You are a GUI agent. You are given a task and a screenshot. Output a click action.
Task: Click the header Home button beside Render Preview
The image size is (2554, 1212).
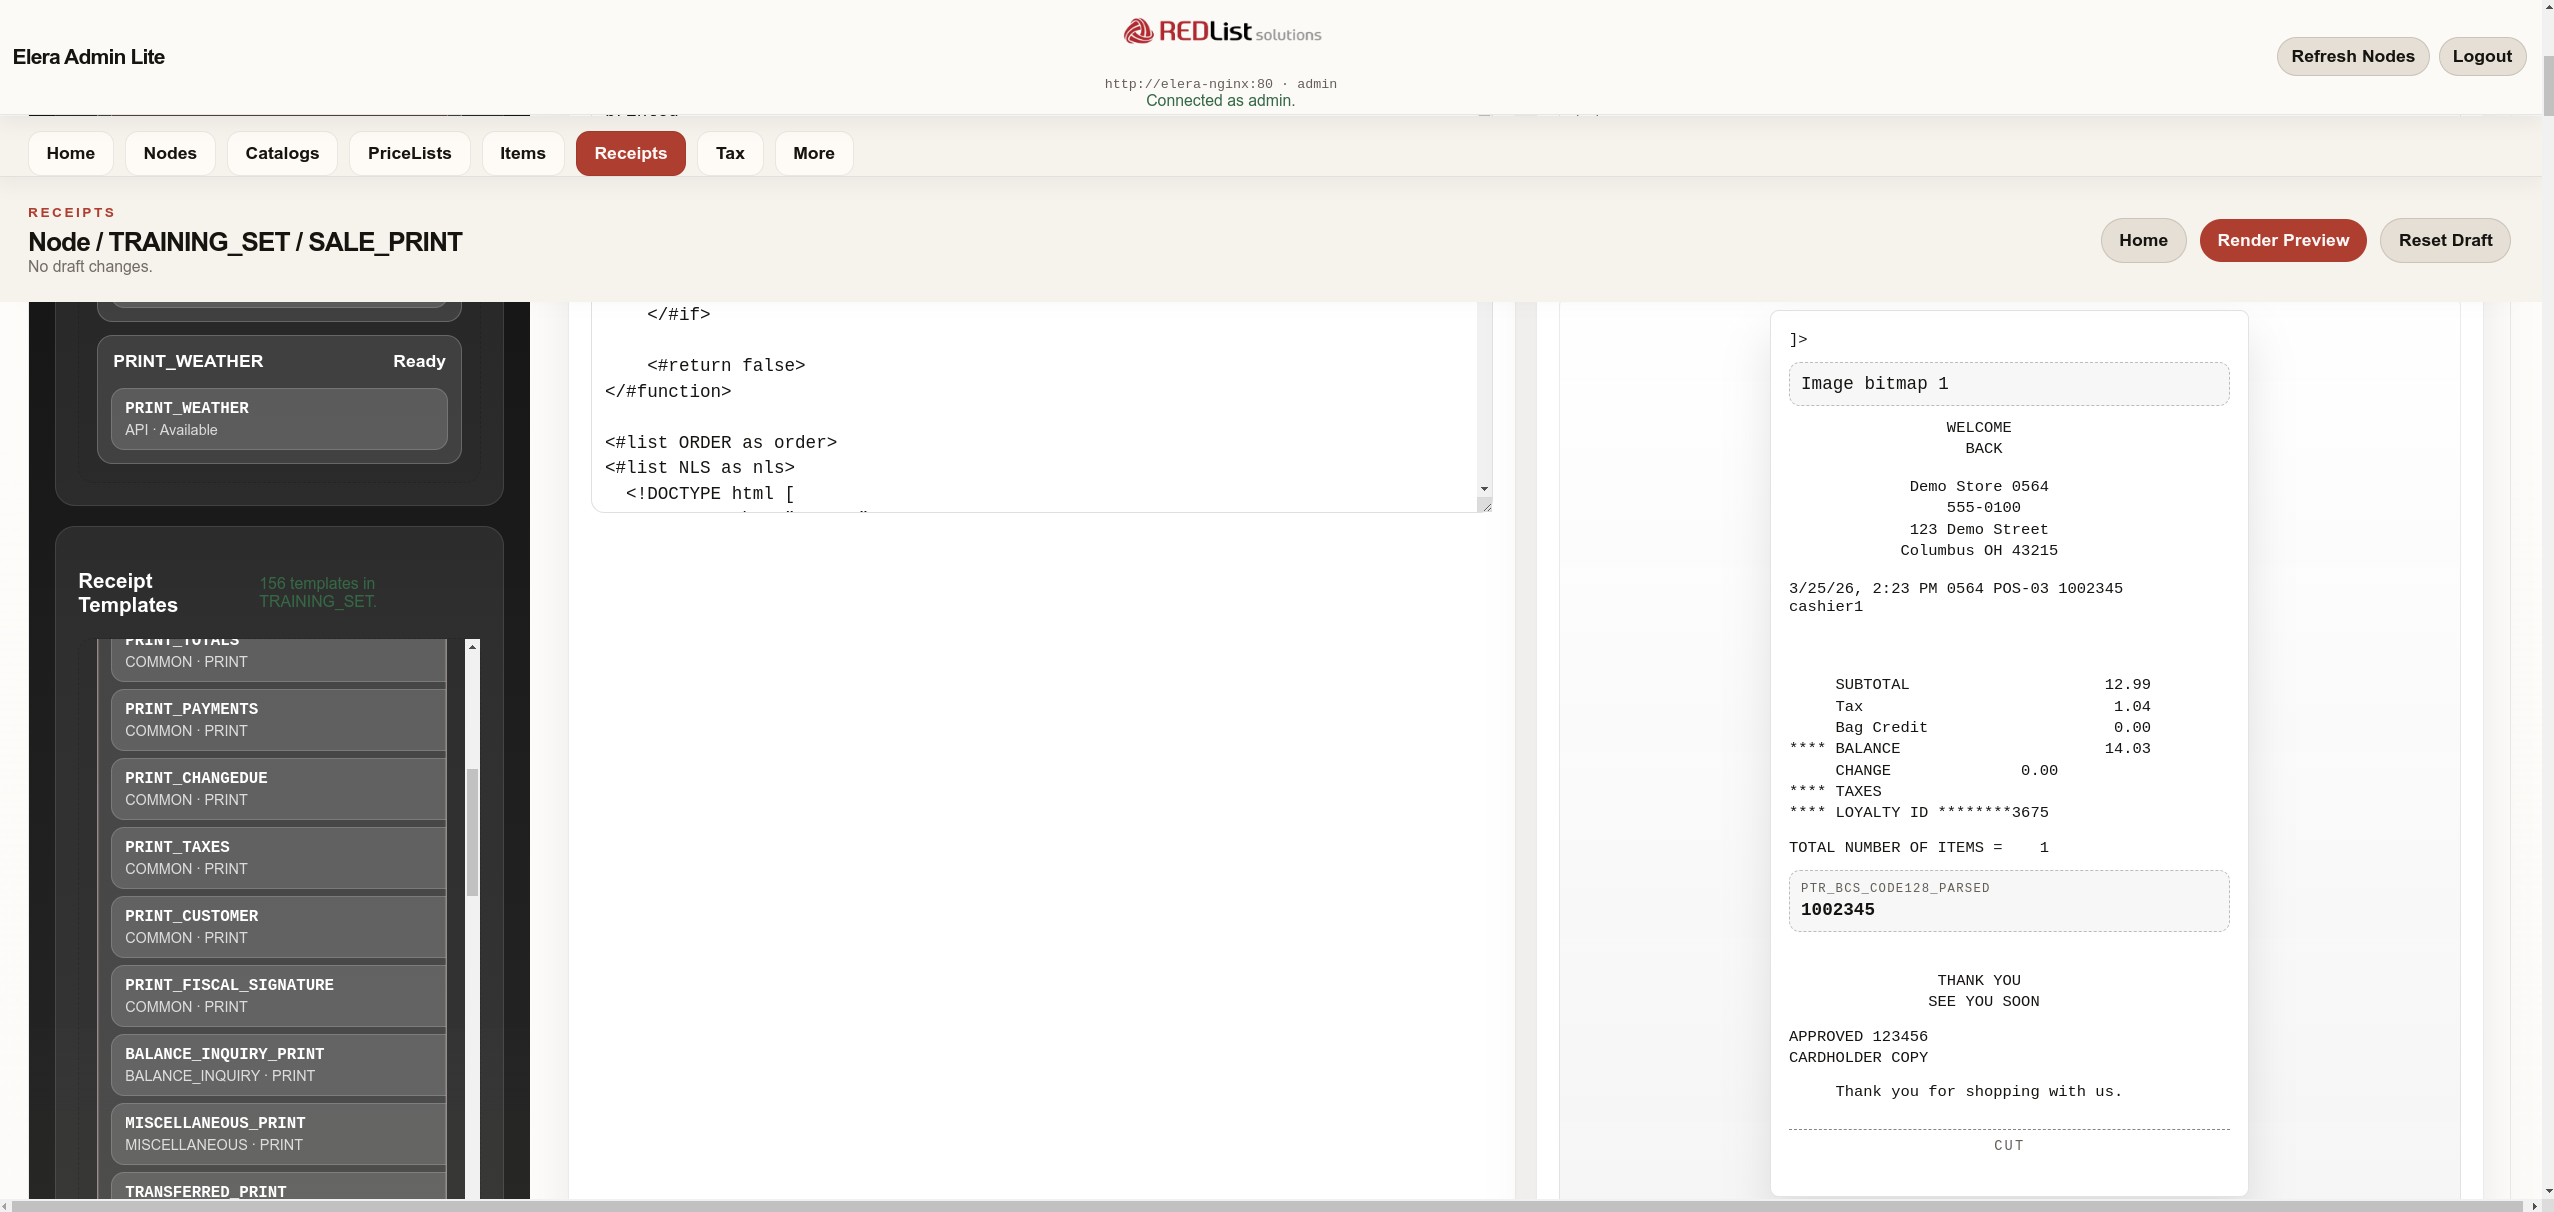(x=2142, y=240)
